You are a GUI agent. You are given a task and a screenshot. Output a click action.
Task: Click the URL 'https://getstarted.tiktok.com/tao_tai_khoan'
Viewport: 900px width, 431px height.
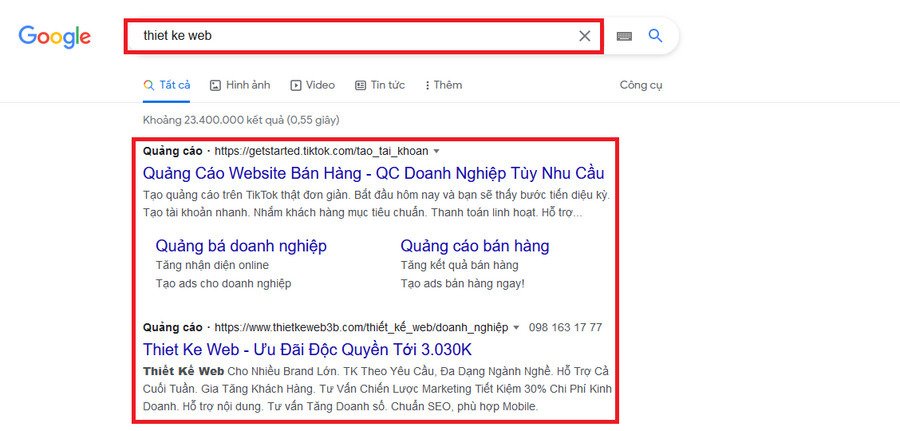[x=321, y=152]
